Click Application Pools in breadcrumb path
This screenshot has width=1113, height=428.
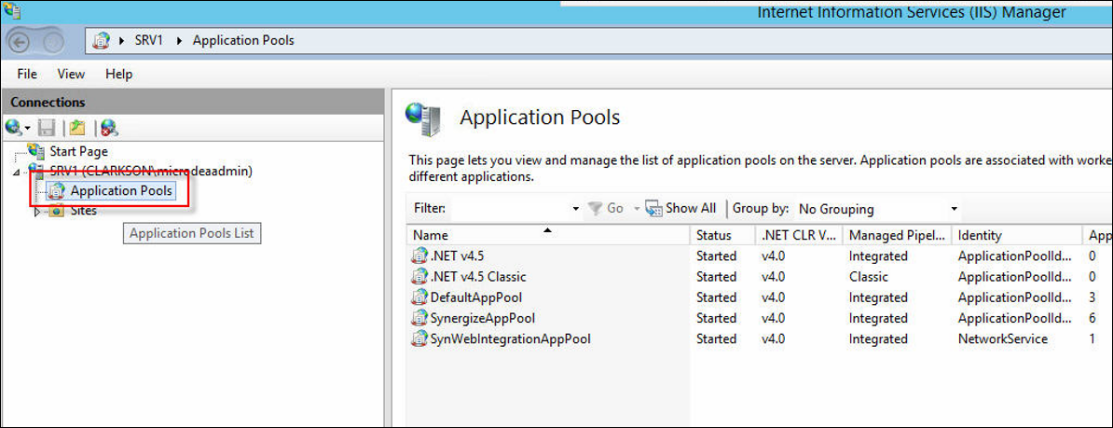tap(243, 40)
